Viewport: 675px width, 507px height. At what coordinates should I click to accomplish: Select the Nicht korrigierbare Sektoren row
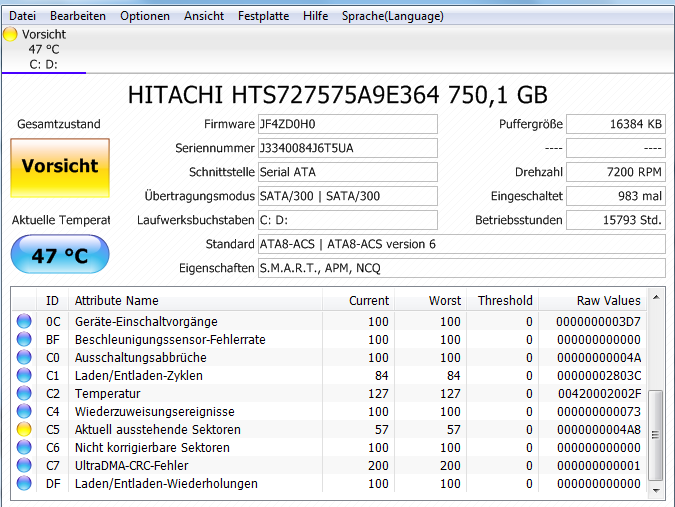point(329,448)
